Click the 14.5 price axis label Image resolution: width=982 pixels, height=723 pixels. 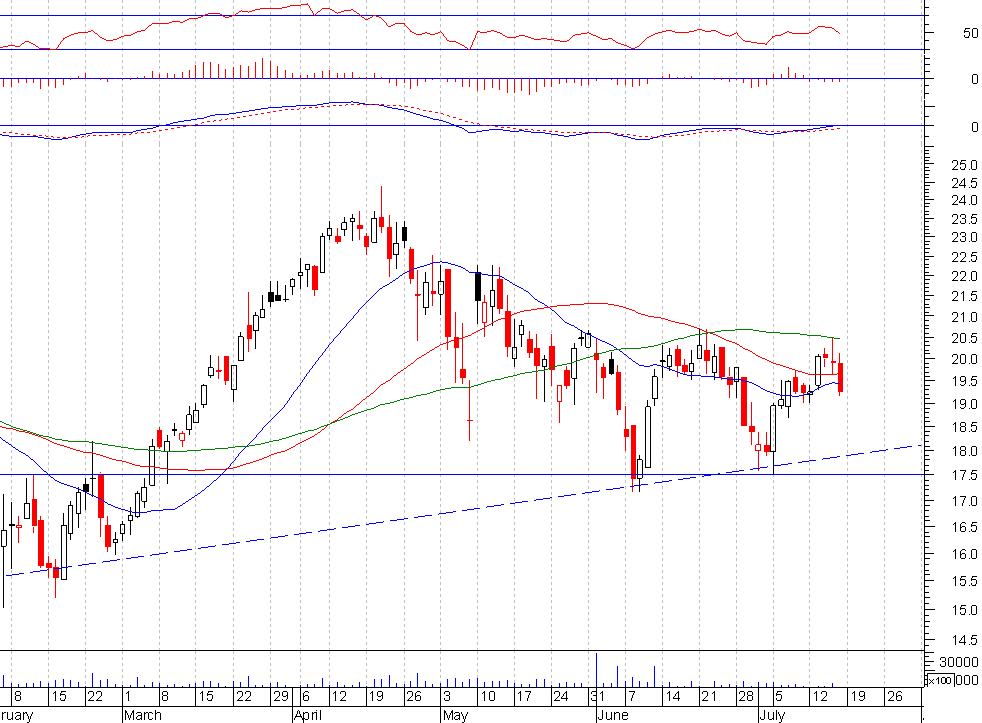[x=964, y=640]
